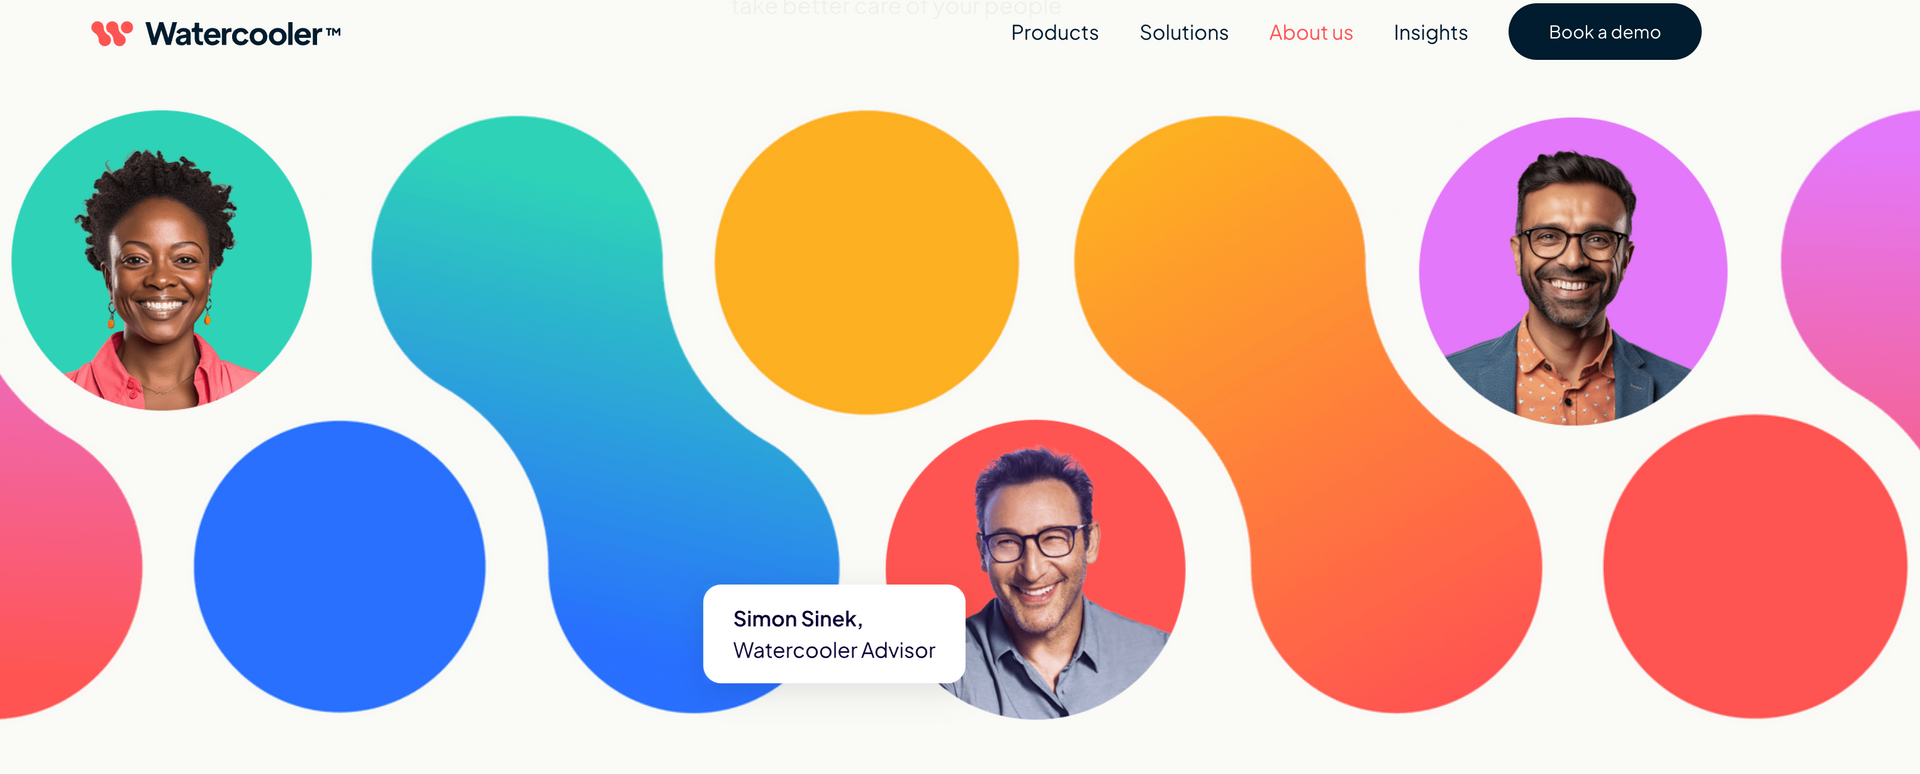Select the woman's portrait on teal circle
Viewport: 1920px width, 774px height.
(162, 260)
